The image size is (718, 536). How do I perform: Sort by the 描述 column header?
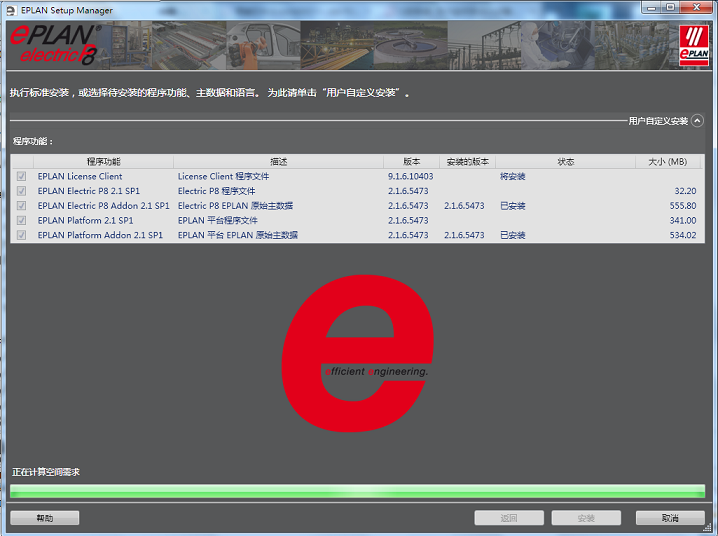(278, 161)
